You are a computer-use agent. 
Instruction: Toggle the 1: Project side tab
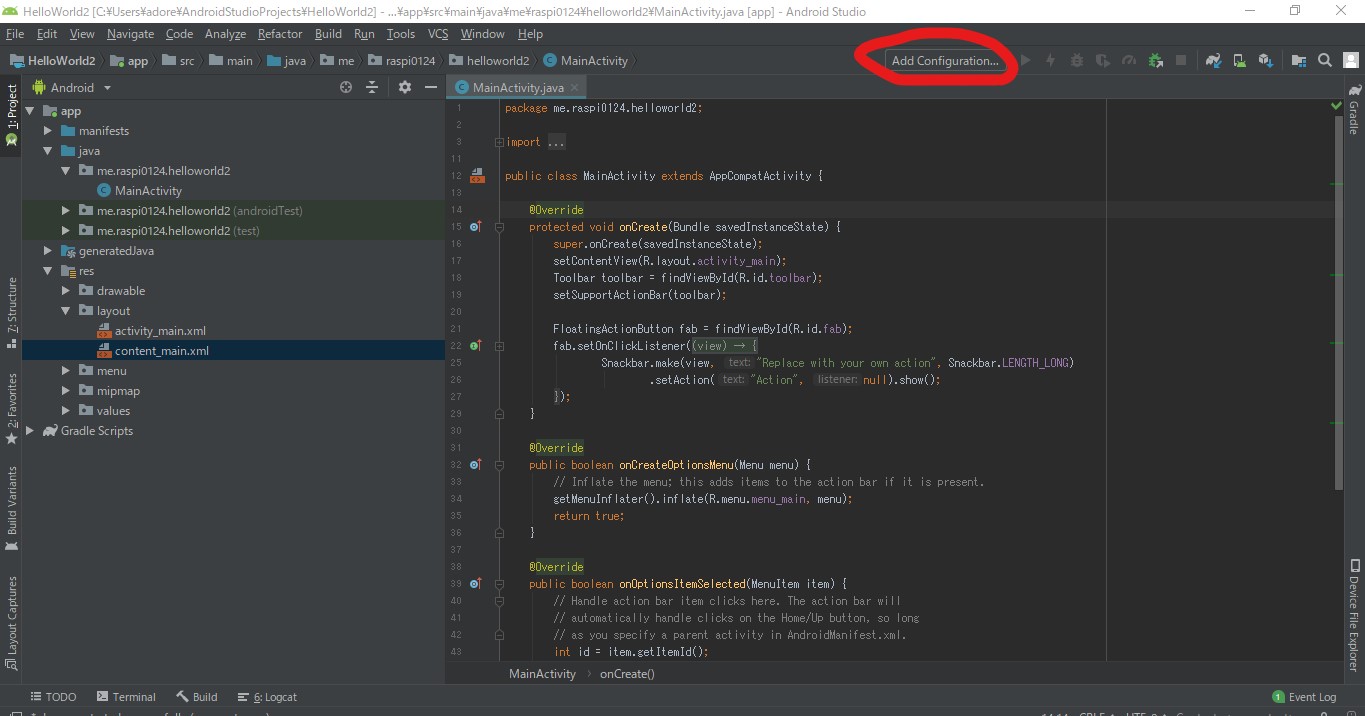pyautogui.click(x=11, y=115)
